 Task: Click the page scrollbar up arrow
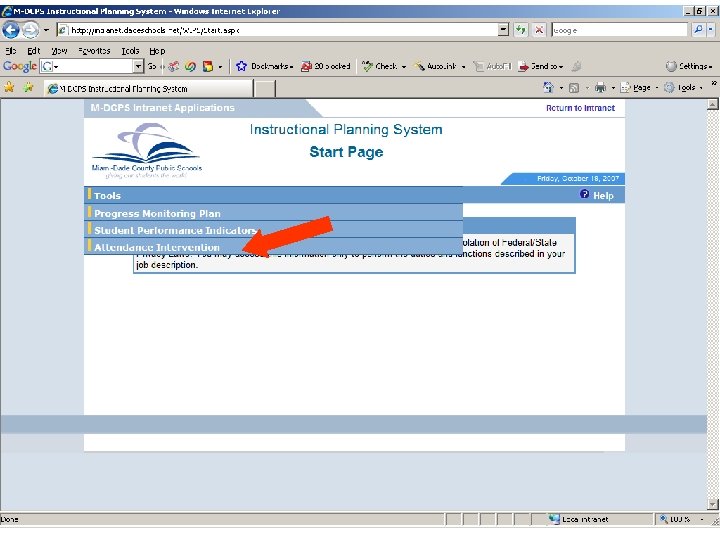pos(713,104)
